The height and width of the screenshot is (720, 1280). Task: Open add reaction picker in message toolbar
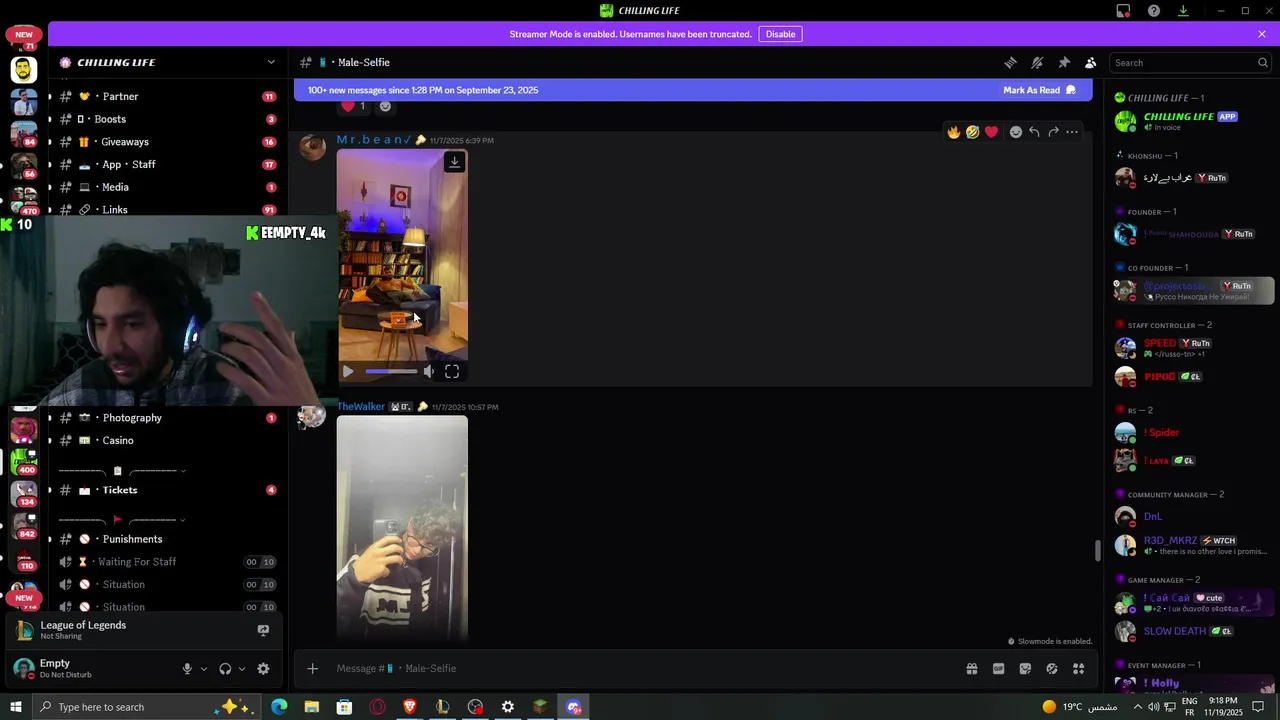[x=1015, y=132]
